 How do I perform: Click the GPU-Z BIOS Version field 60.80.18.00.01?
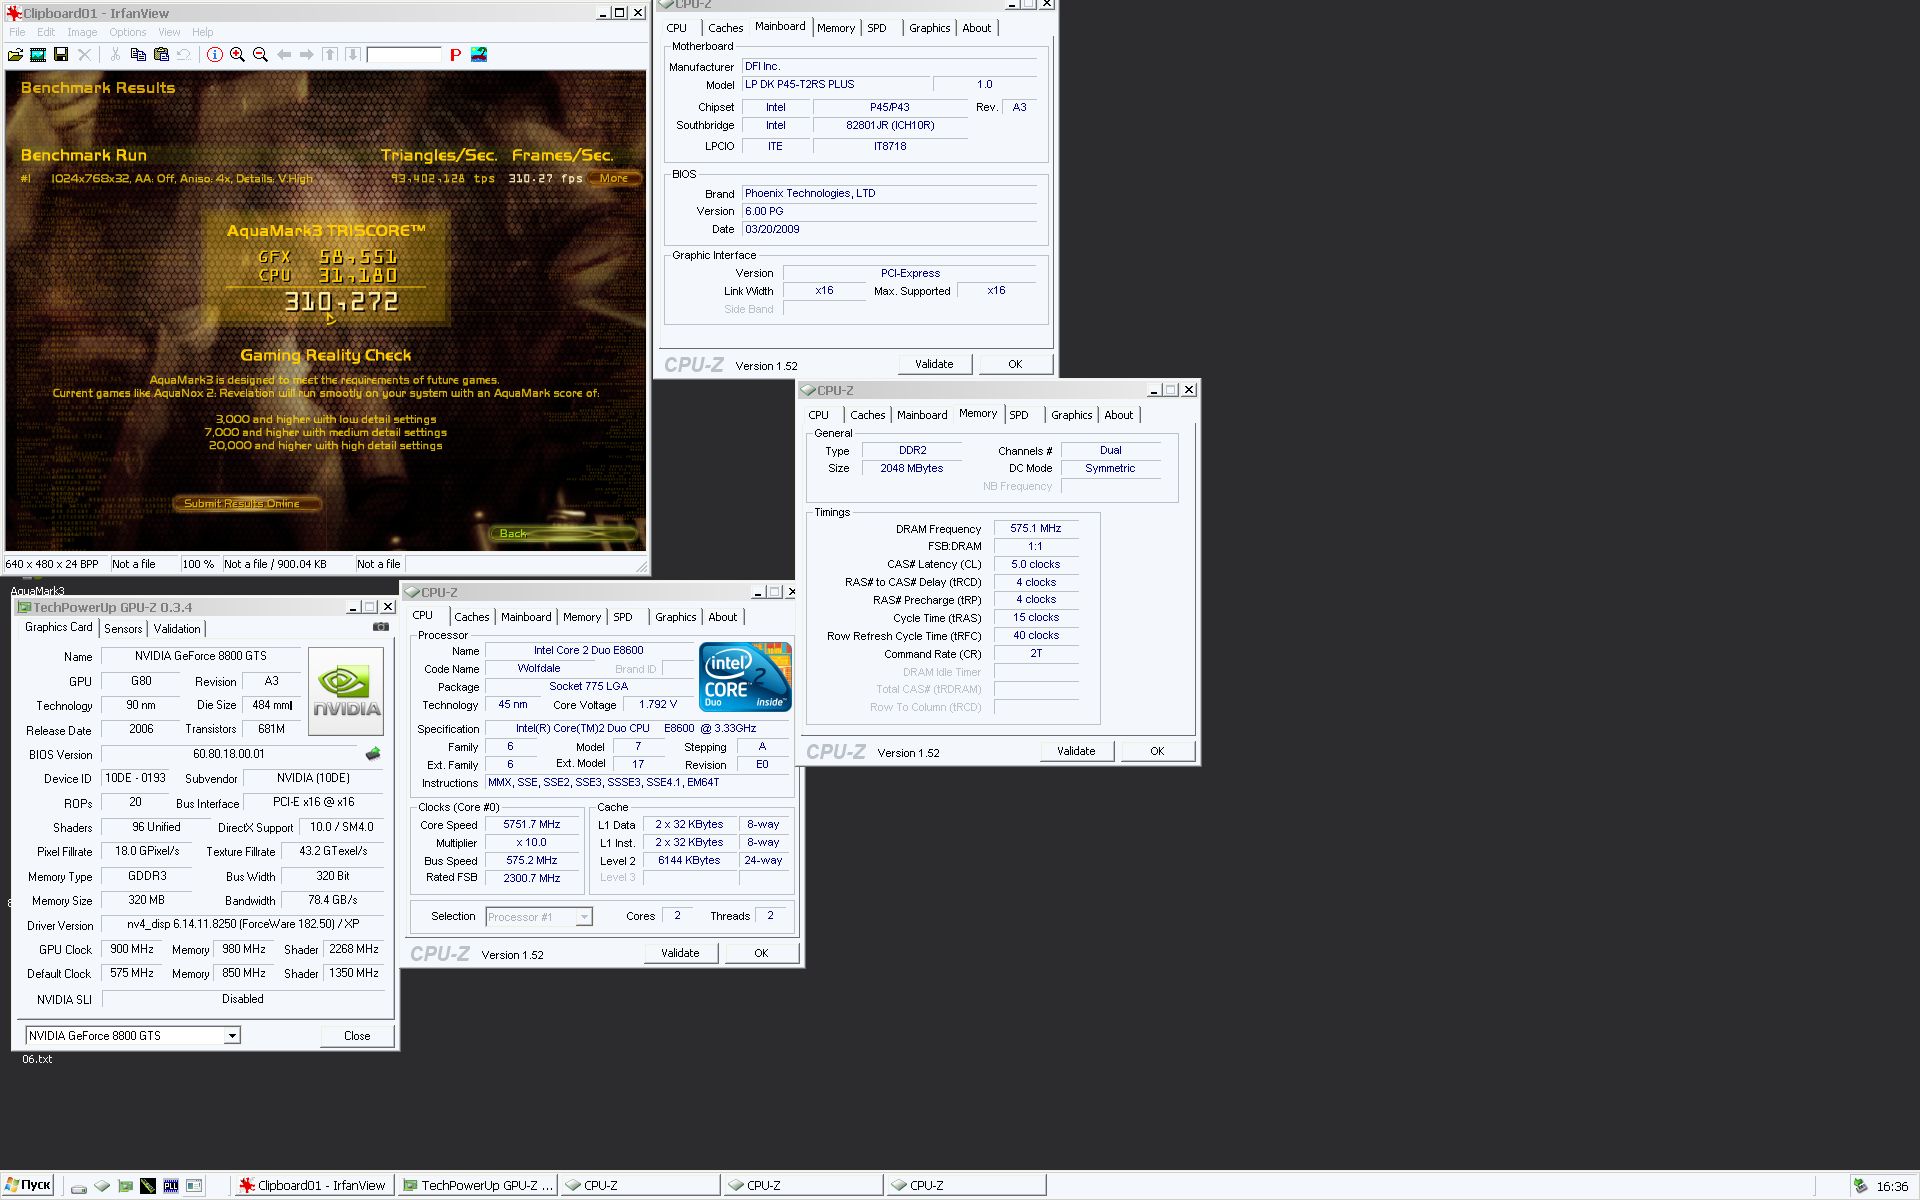229,754
